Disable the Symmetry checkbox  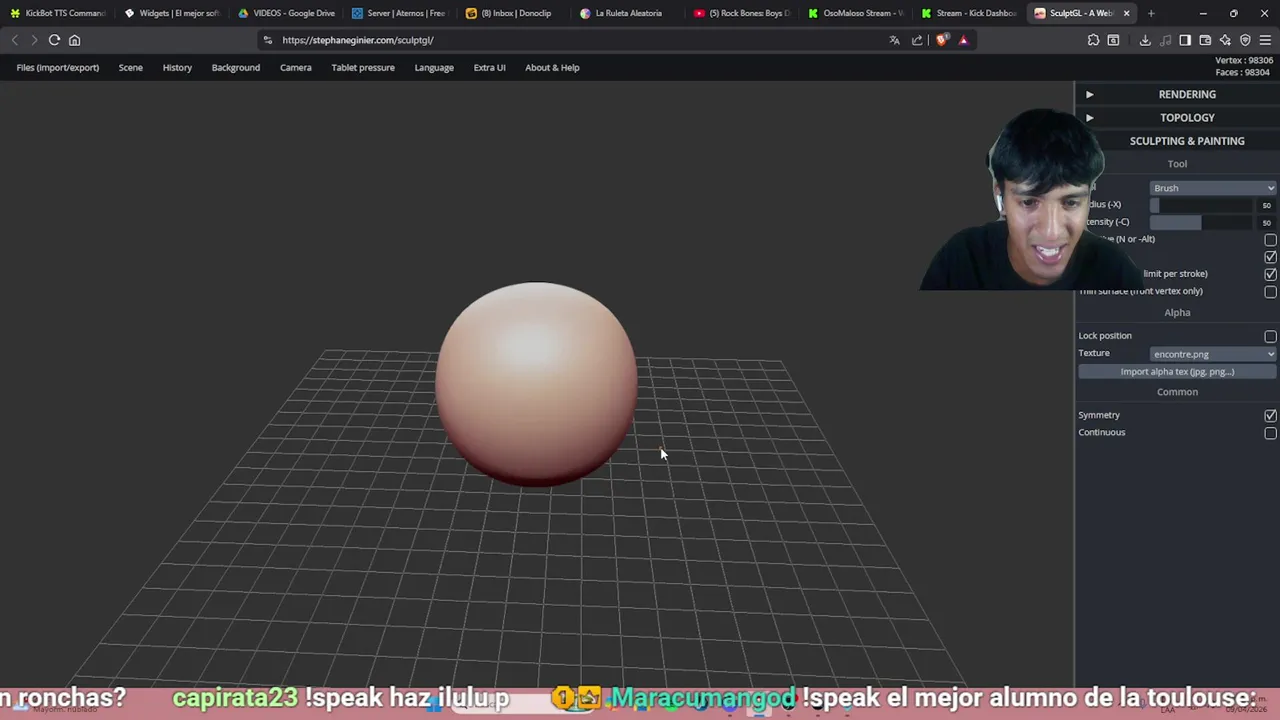click(x=1270, y=415)
